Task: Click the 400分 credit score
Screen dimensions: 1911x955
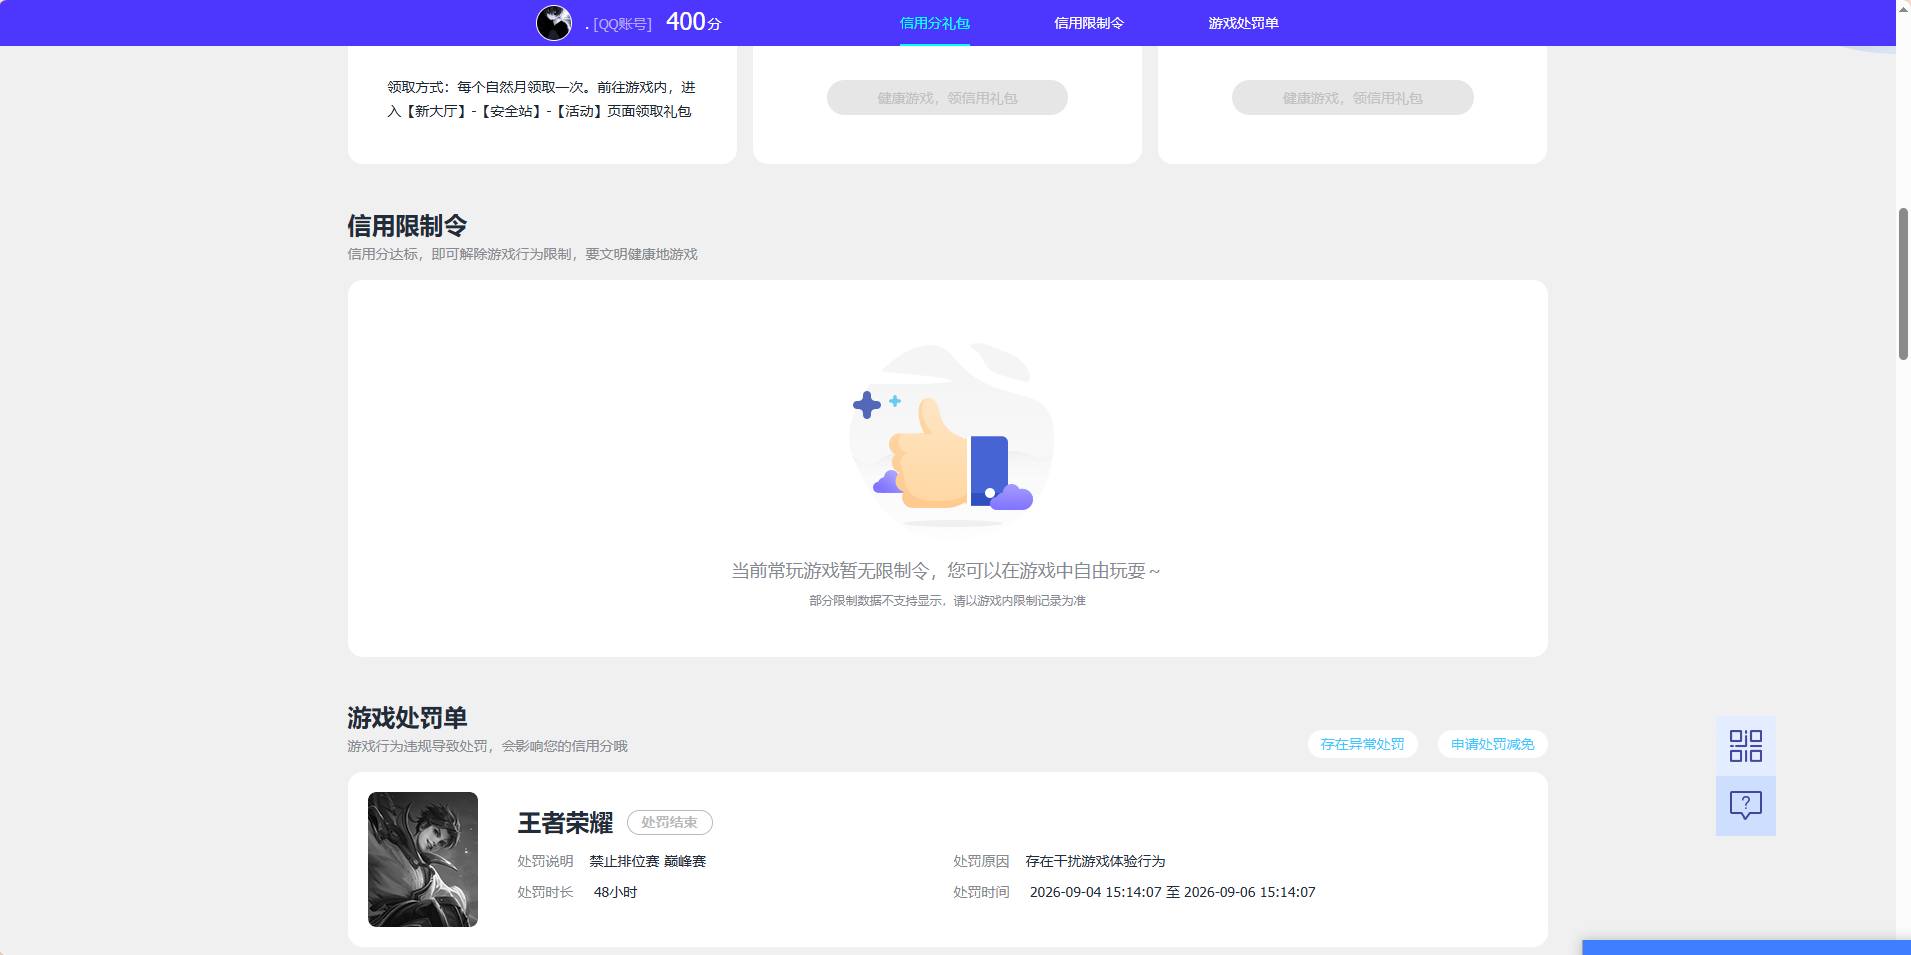Action: point(693,22)
